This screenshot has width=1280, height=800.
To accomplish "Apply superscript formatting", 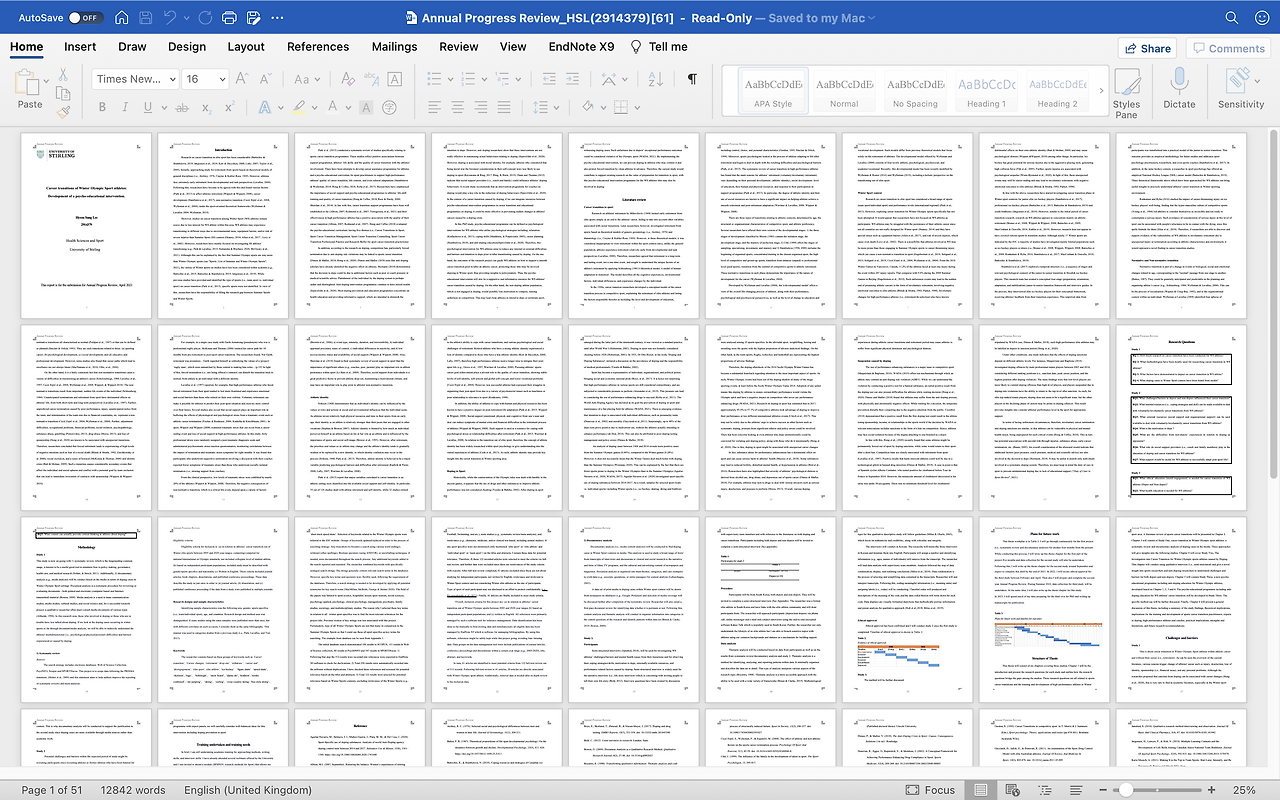I will tap(232, 105).
